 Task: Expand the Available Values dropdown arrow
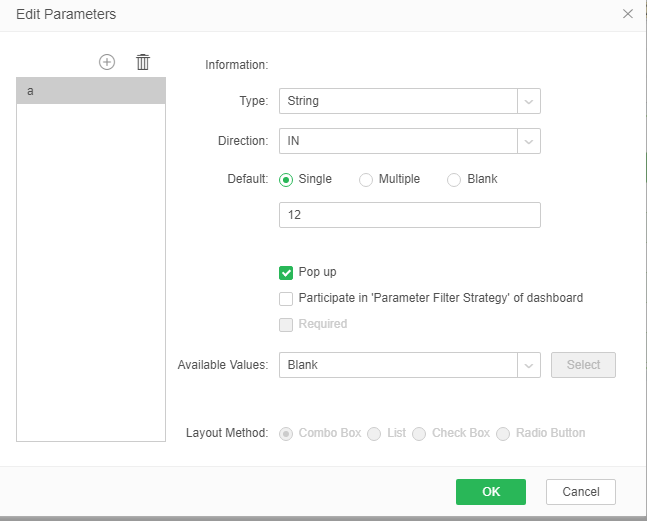(529, 365)
